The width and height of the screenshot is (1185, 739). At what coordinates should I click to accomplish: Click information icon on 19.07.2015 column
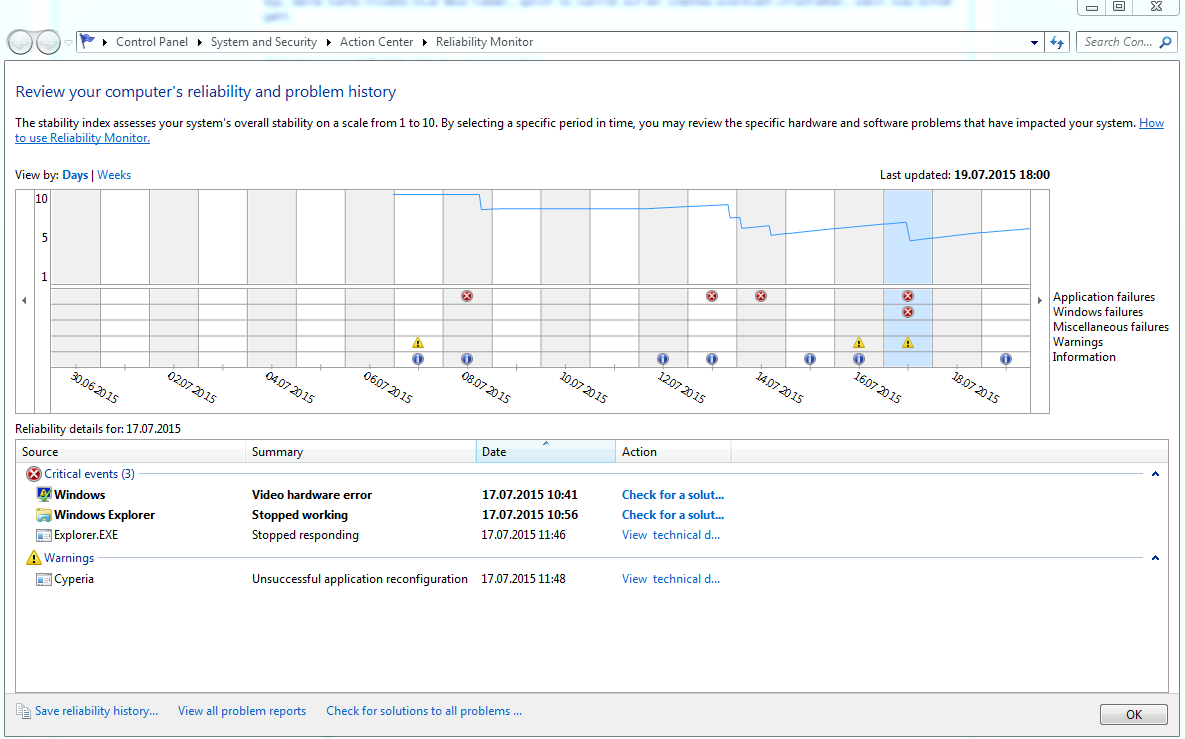pos(1005,359)
